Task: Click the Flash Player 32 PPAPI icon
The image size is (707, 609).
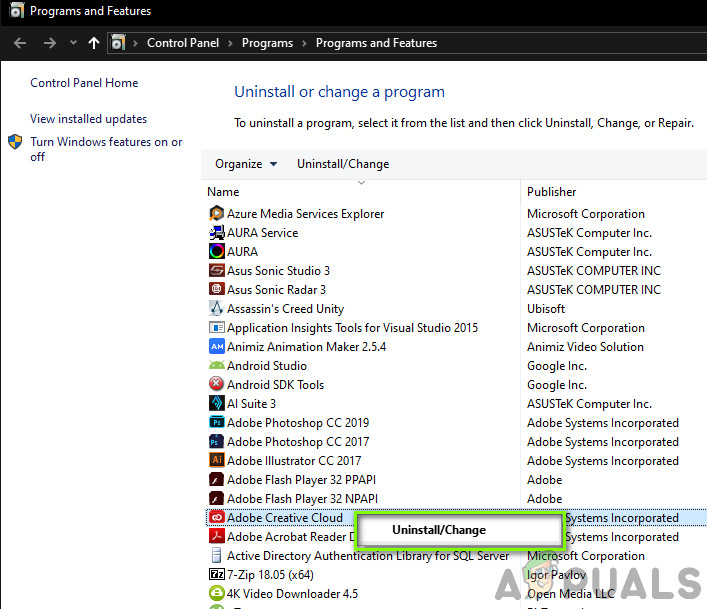Action: (216, 479)
